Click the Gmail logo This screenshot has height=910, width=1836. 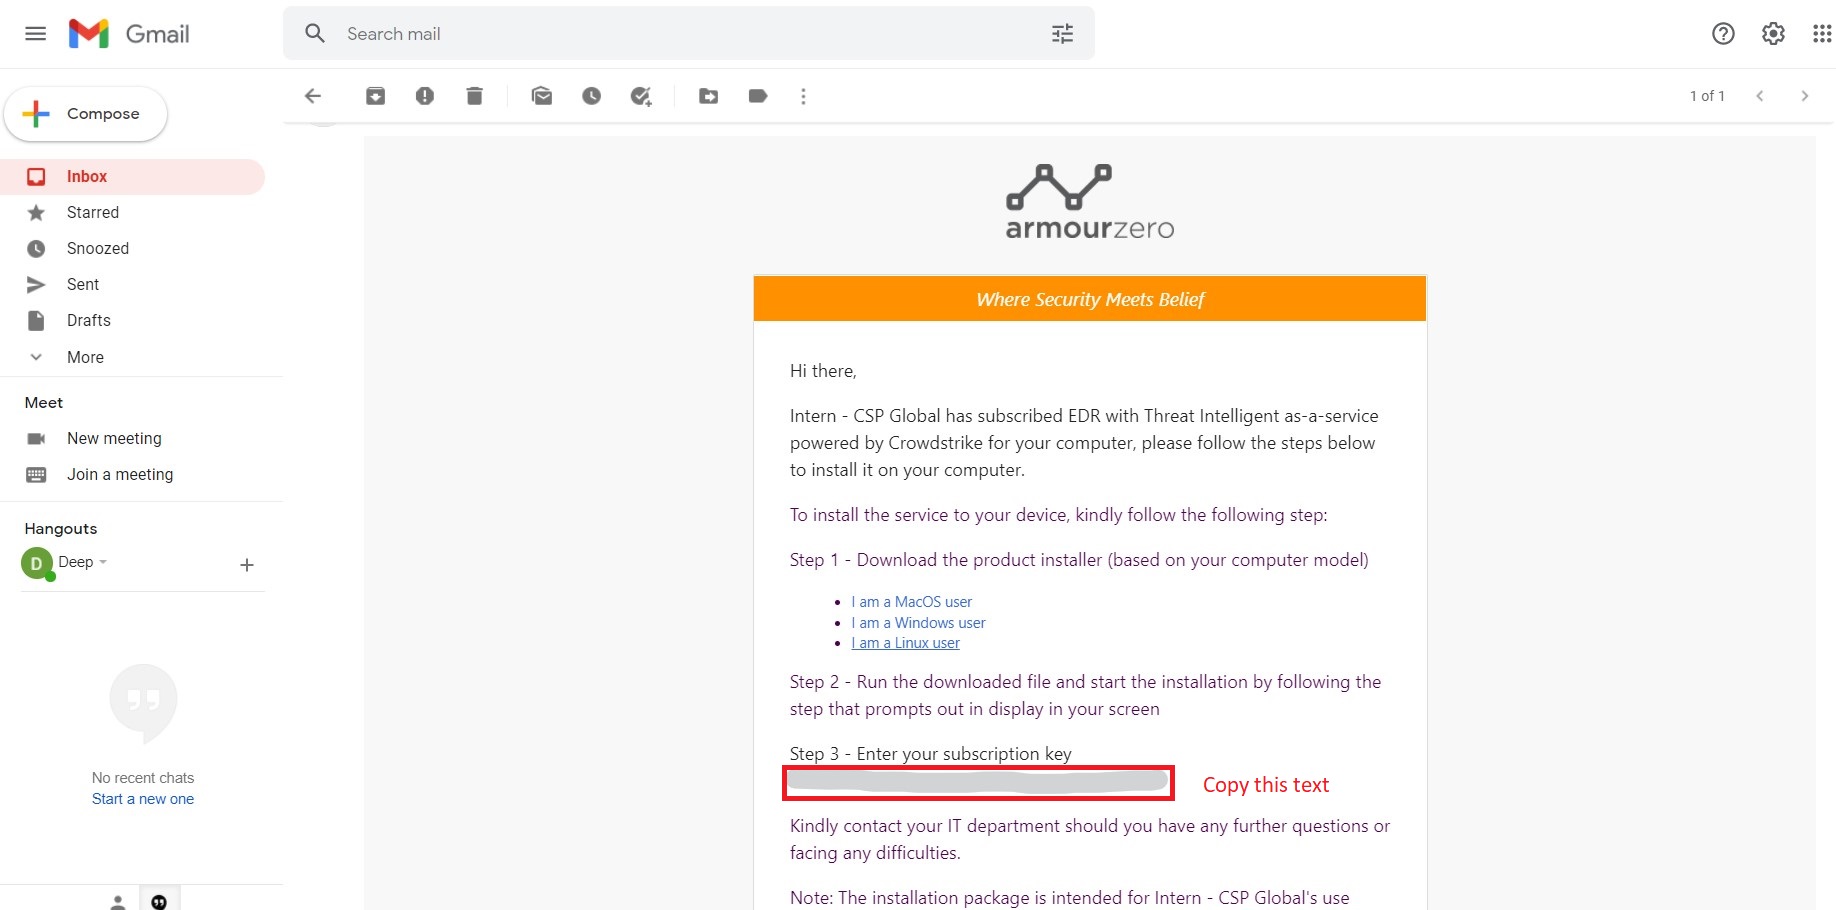tap(129, 34)
